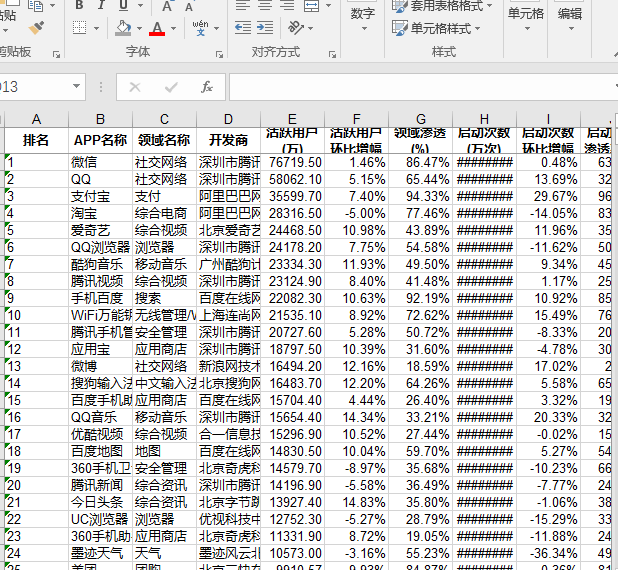Apply red font color

click(157, 28)
